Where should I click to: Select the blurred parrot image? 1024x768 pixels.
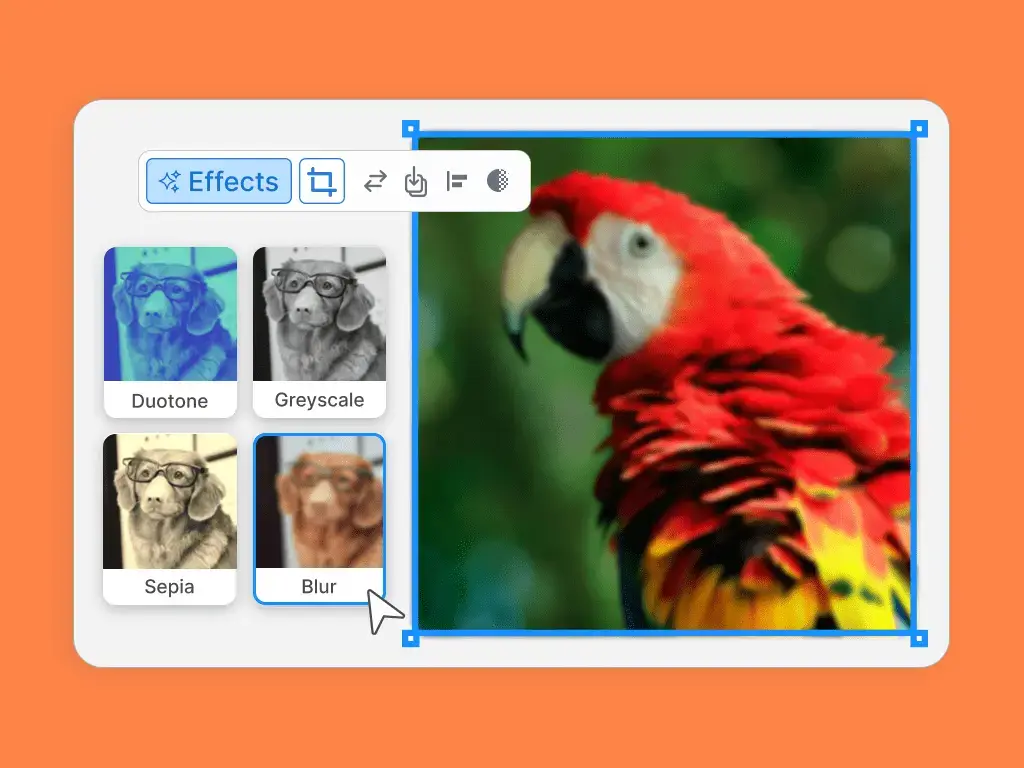point(664,383)
